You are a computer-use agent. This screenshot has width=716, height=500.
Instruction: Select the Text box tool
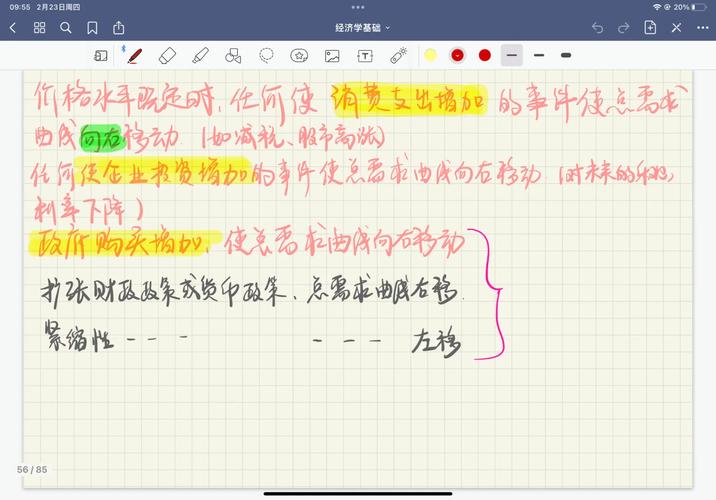coord(365,56)
